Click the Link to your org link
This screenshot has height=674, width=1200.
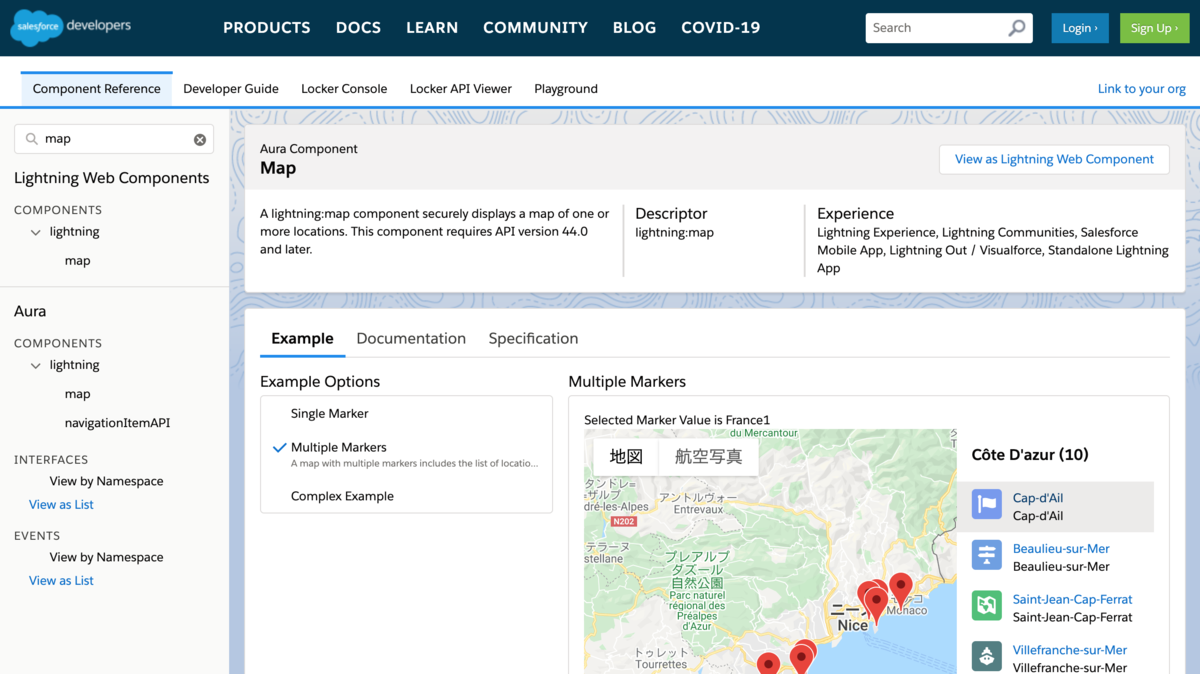tap(1142, 89)
